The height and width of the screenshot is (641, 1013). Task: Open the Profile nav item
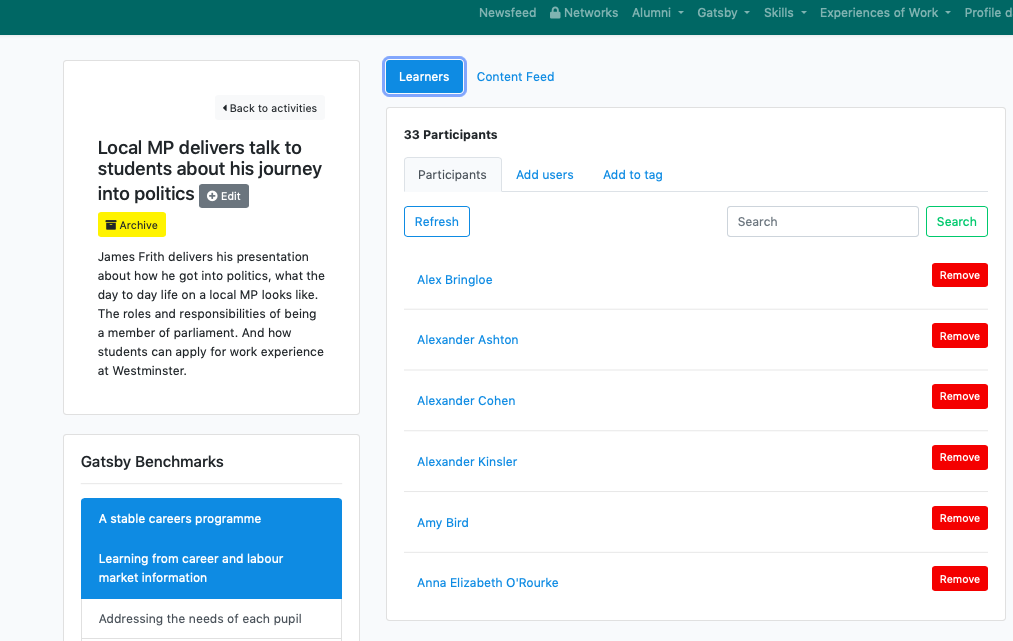(x=988, y=13)
